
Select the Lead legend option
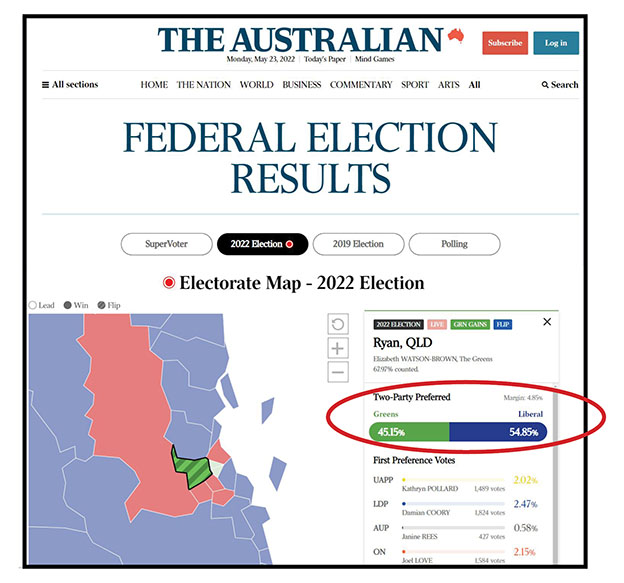click(x=34, y=305)
